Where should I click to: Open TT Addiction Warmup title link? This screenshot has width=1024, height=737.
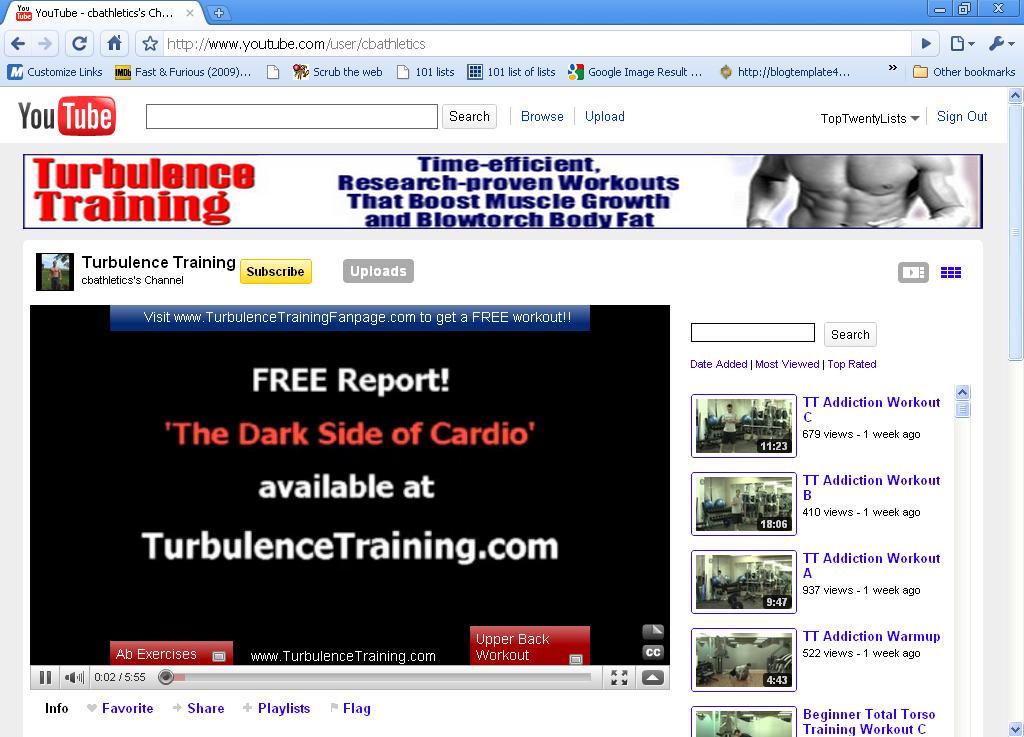tap(871, 636)
